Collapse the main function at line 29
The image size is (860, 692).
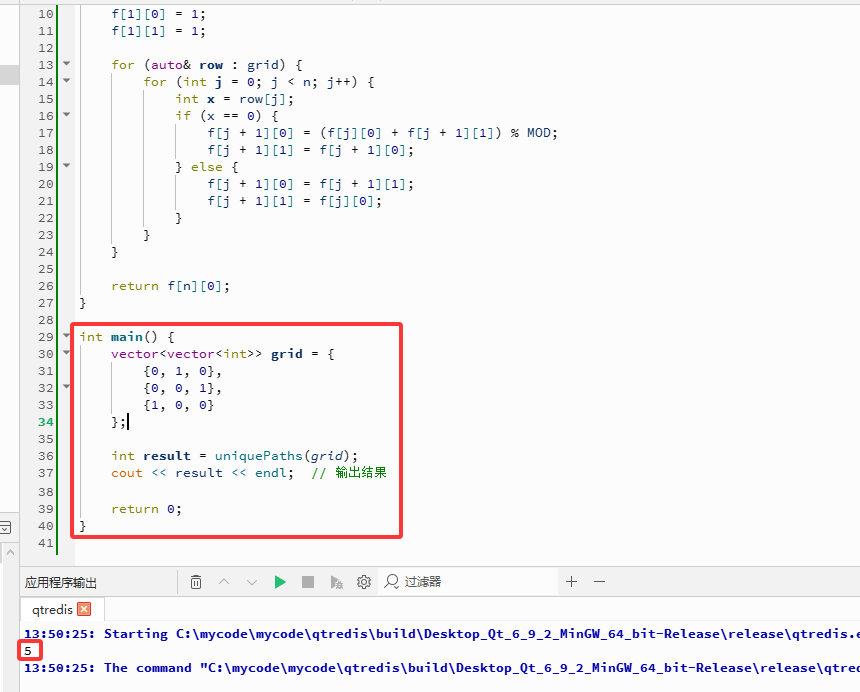pyautogui.click(x=67, y=336)
